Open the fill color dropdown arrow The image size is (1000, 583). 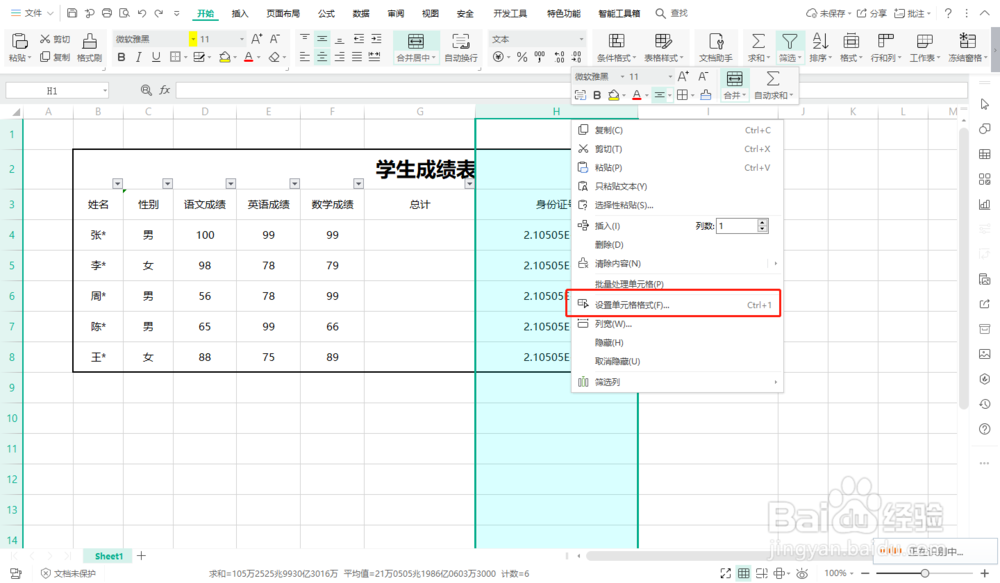coord(234,58)
